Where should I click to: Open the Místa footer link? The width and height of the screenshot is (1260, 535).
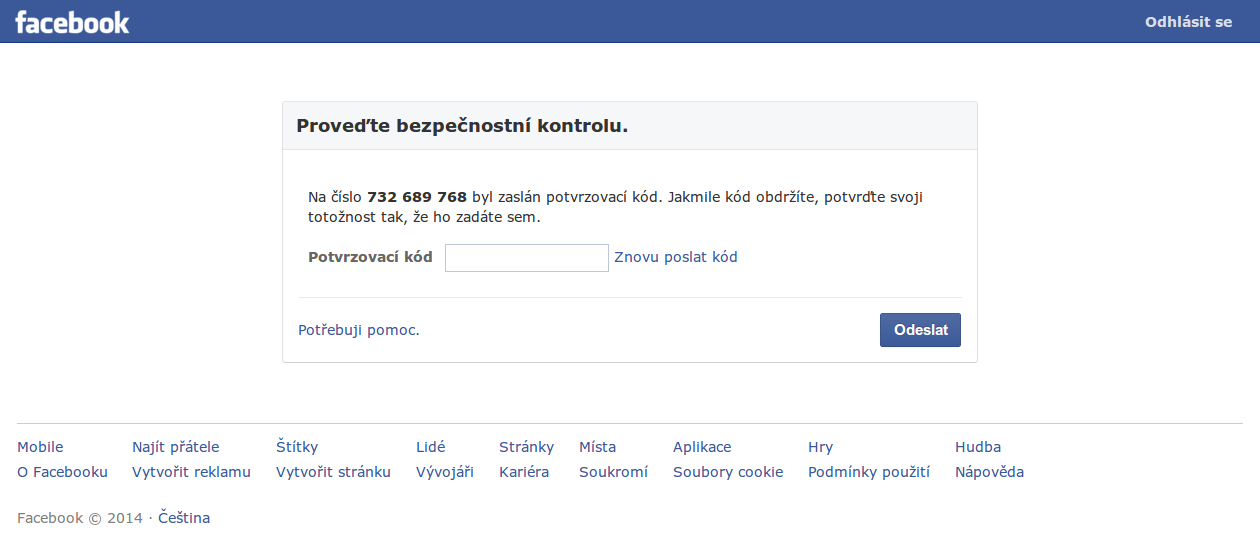(x=597, y=447)
